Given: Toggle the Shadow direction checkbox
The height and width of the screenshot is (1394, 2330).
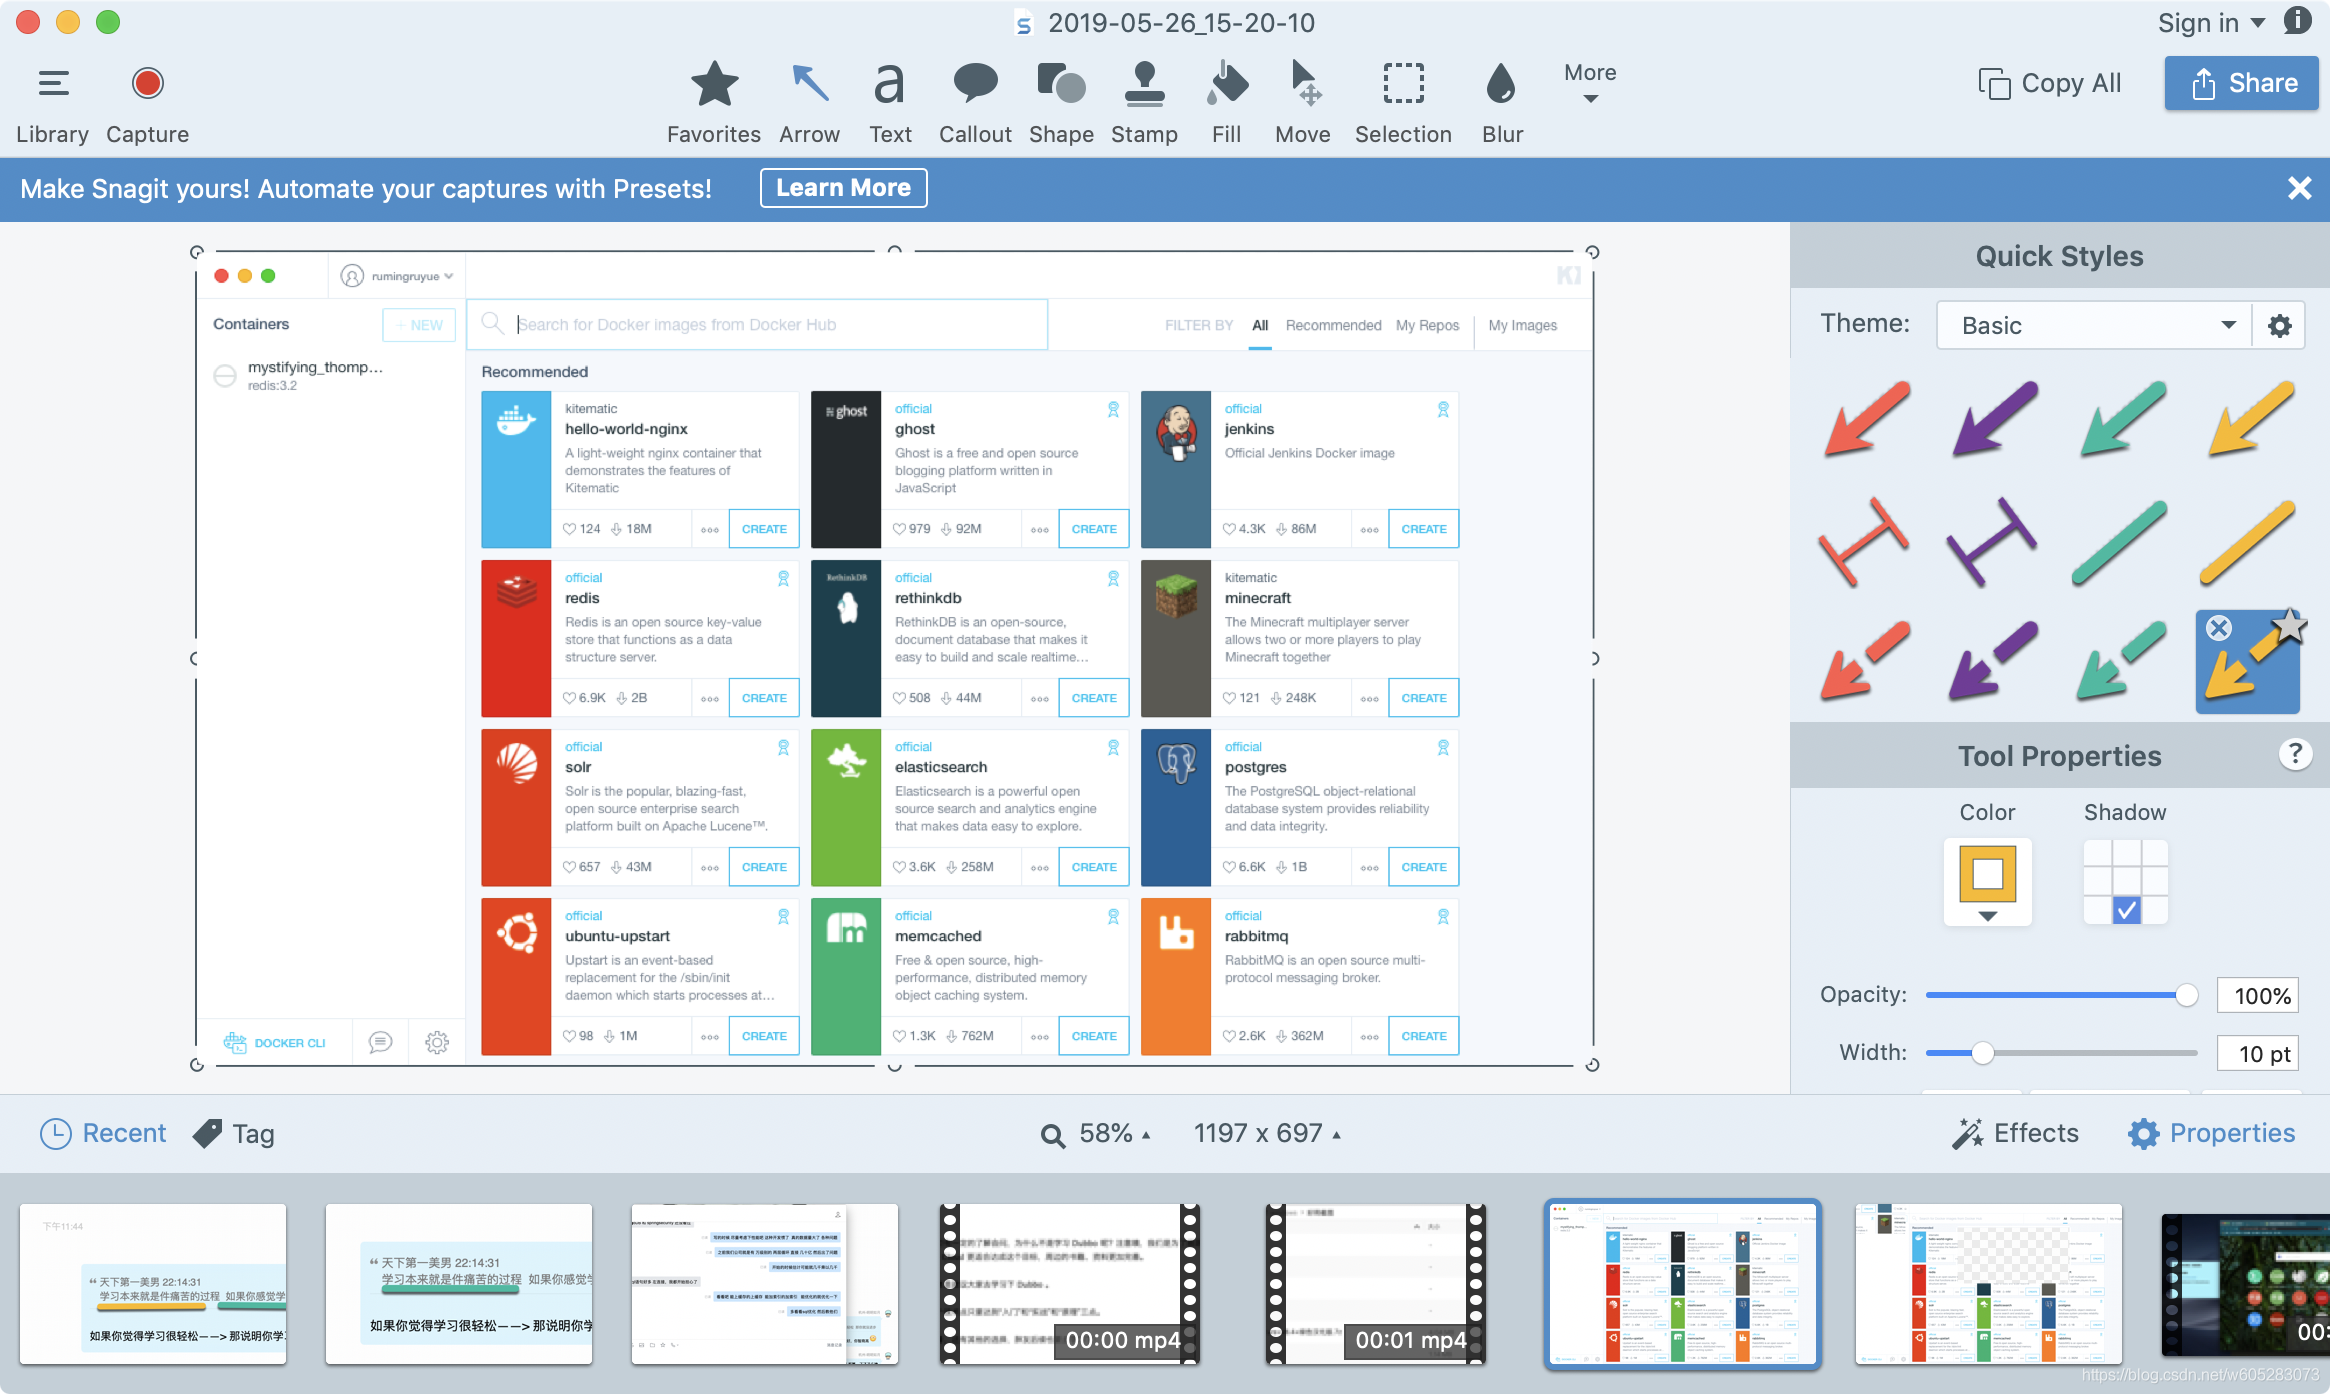Looking at the screenshot, I should 2126,910.
